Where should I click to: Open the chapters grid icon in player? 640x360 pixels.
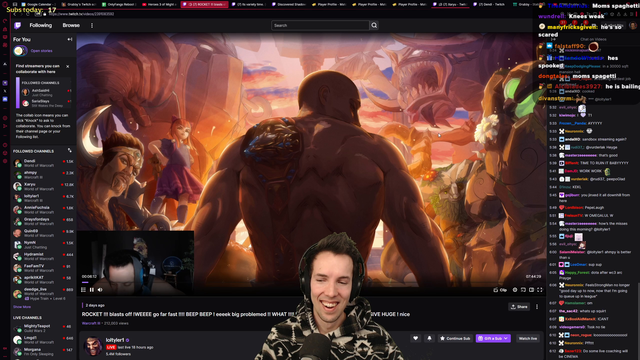click(x=84, y=290)
